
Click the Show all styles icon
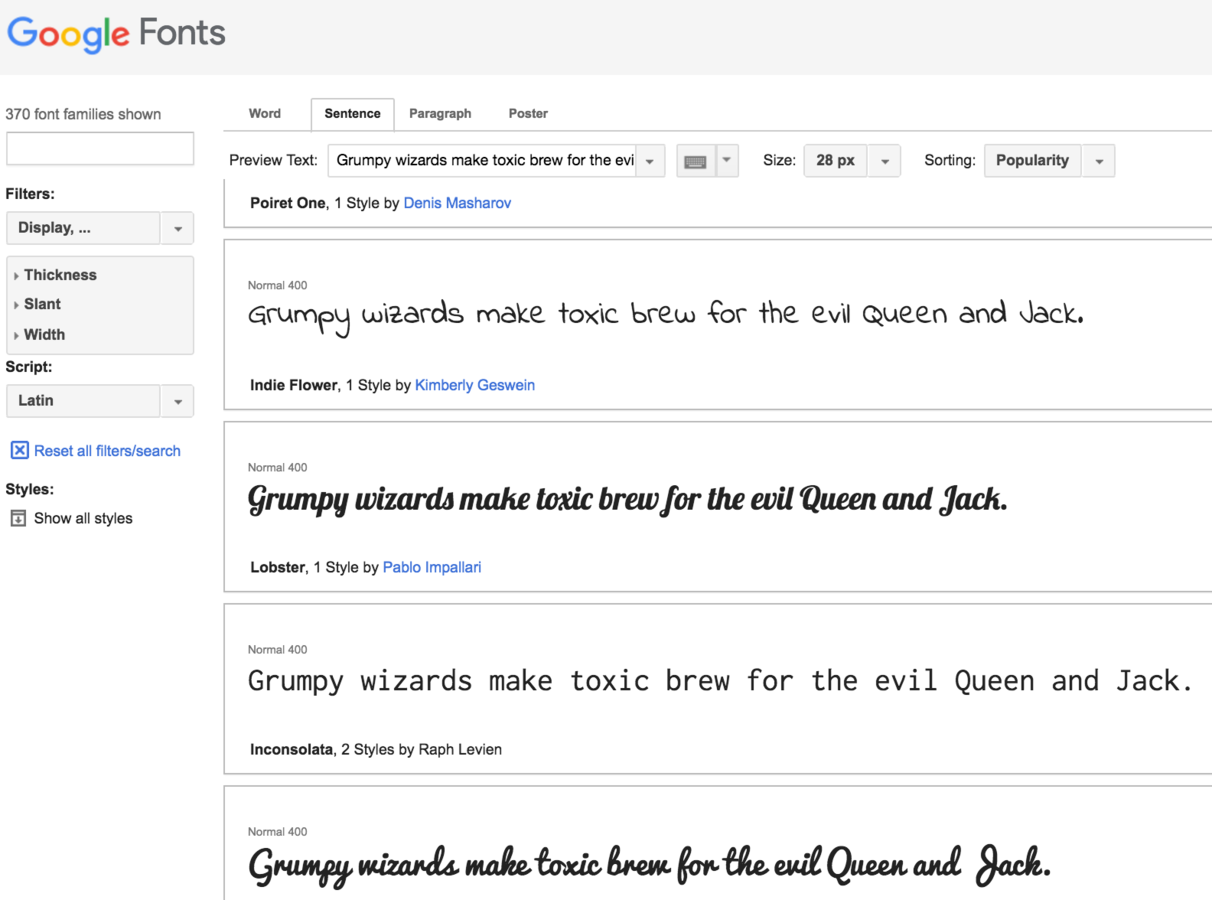coord(18,518)
